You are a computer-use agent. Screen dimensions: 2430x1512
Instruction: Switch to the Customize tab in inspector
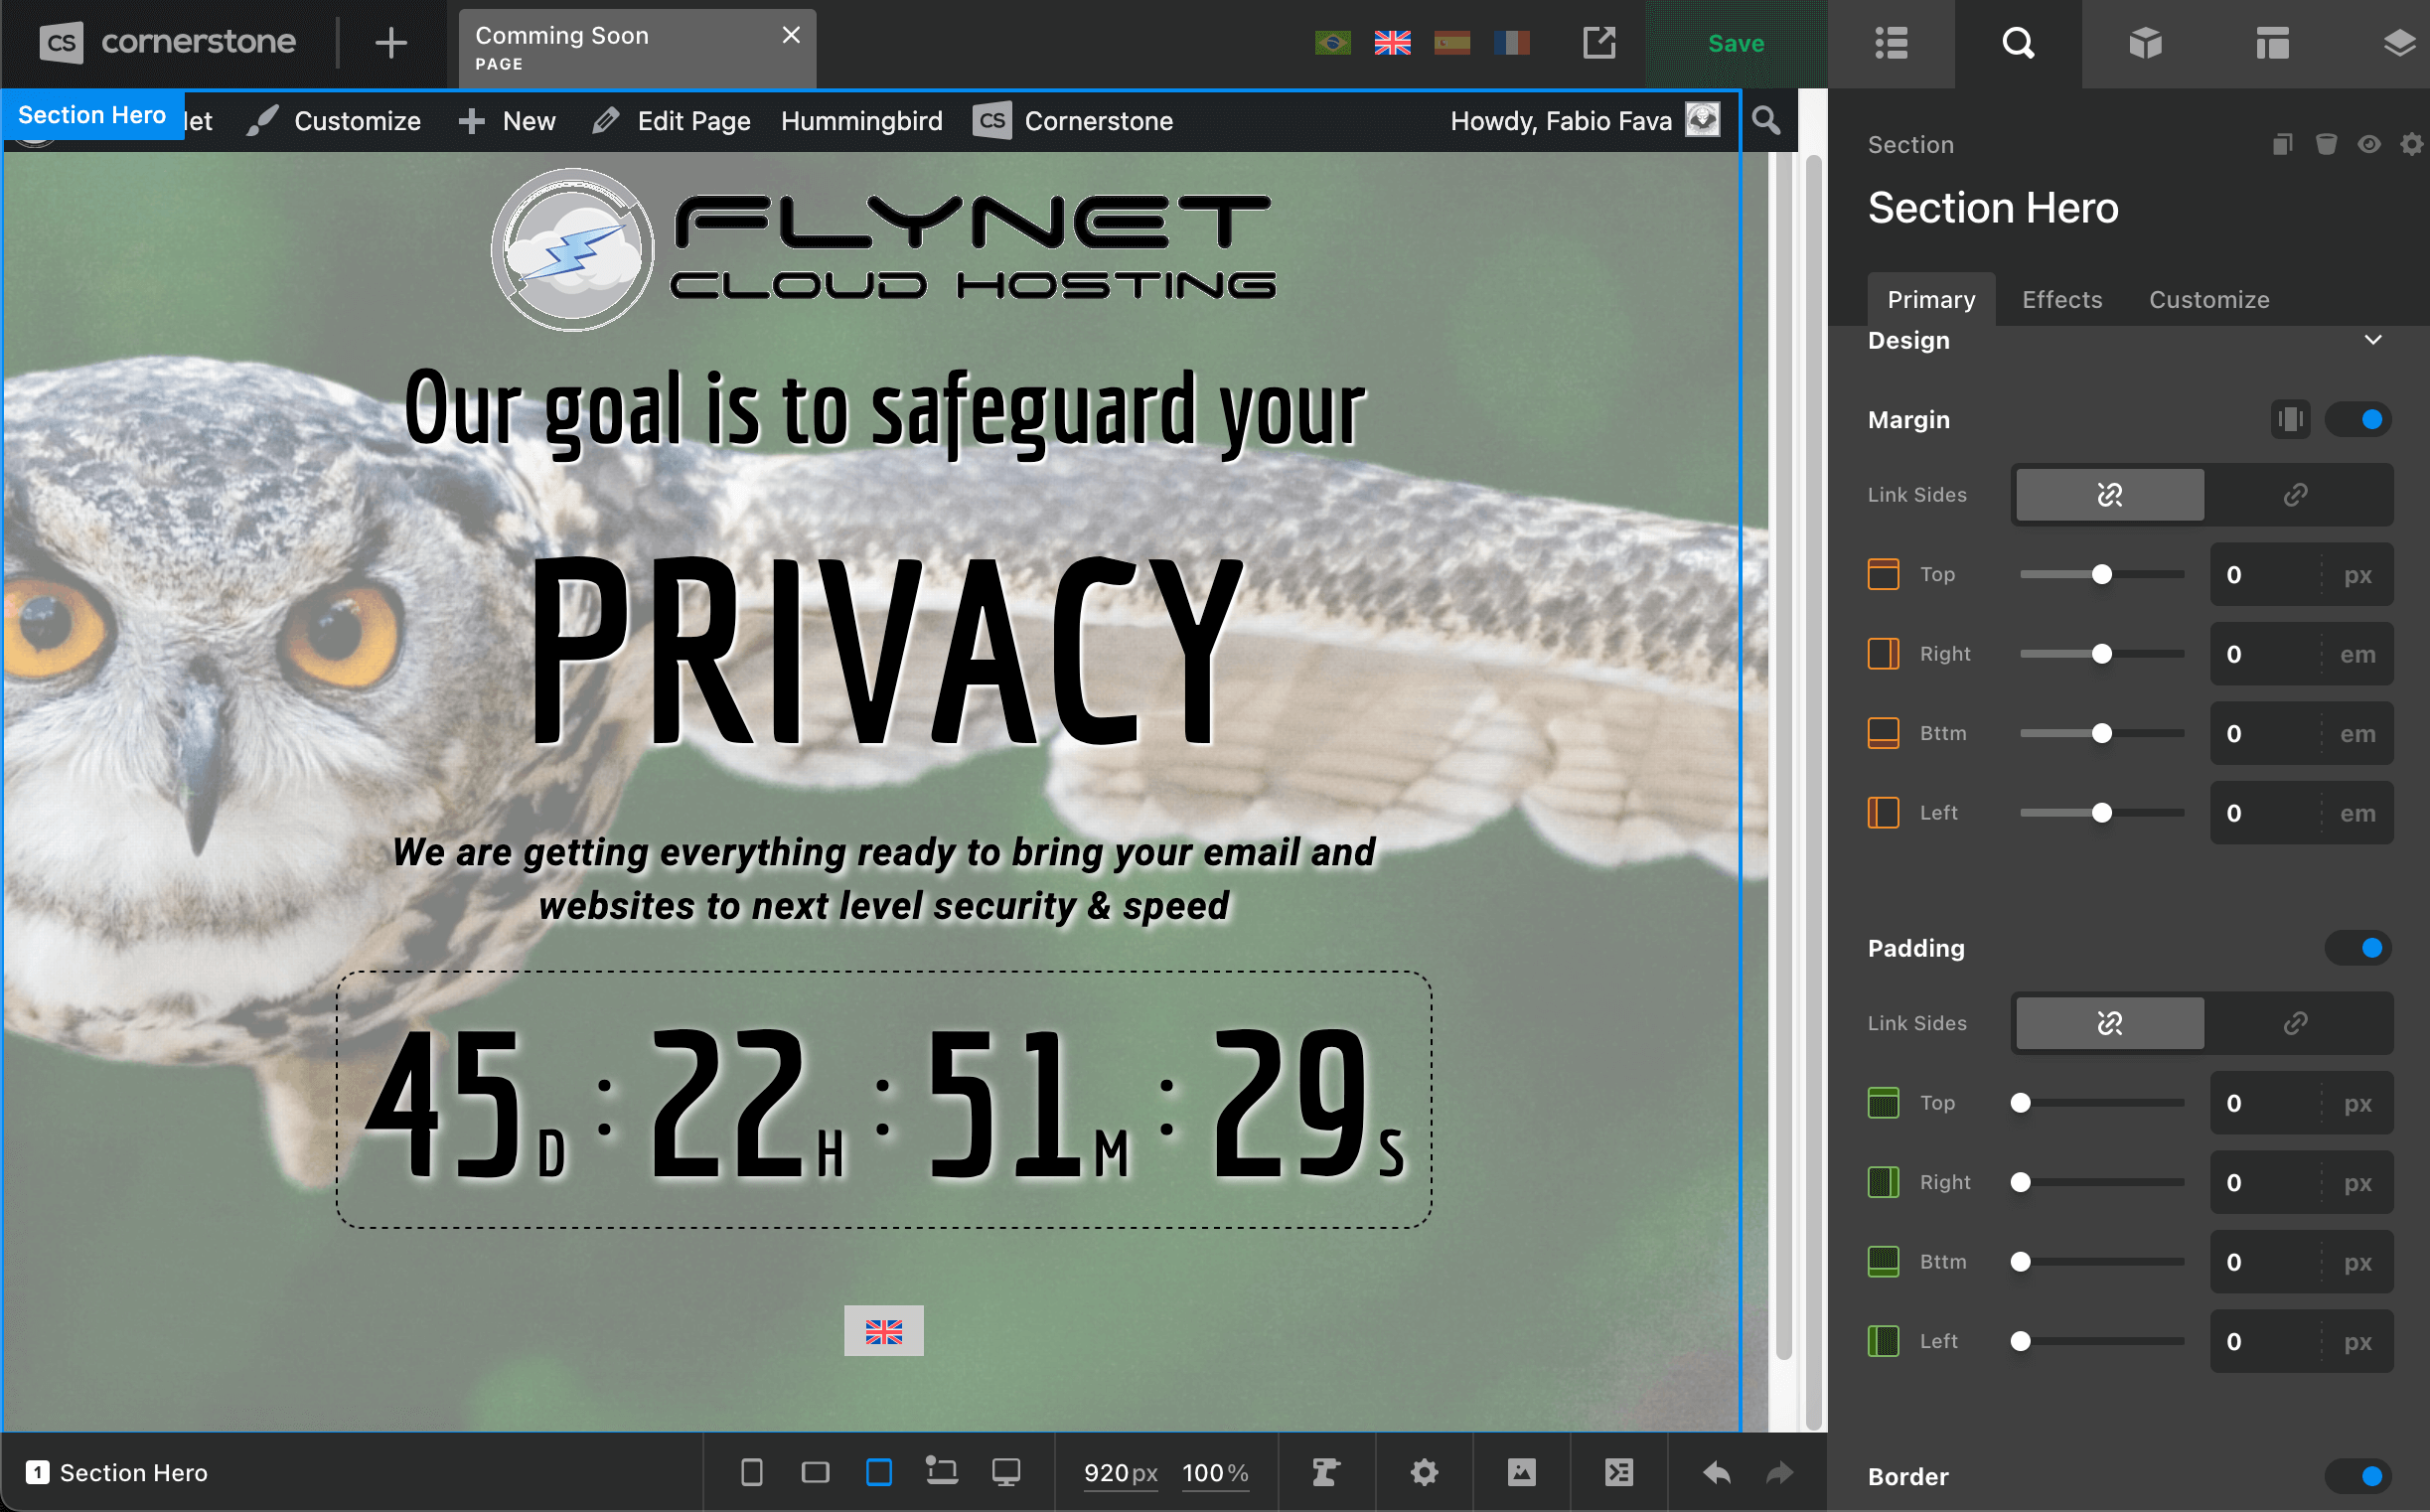2209,299
